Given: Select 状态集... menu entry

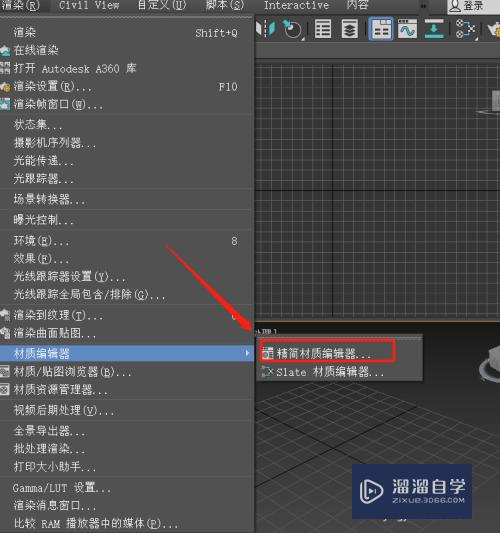Looking at the screenshot, I should click(126, 125).
